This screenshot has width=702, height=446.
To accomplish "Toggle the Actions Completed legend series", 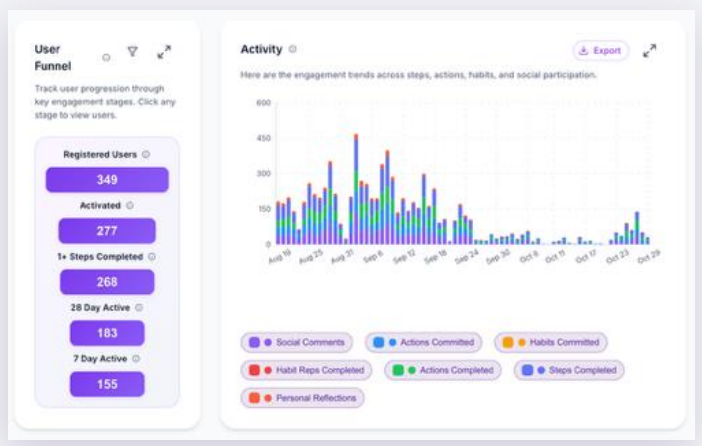I will pyautogui.click(x=442, y=370).
